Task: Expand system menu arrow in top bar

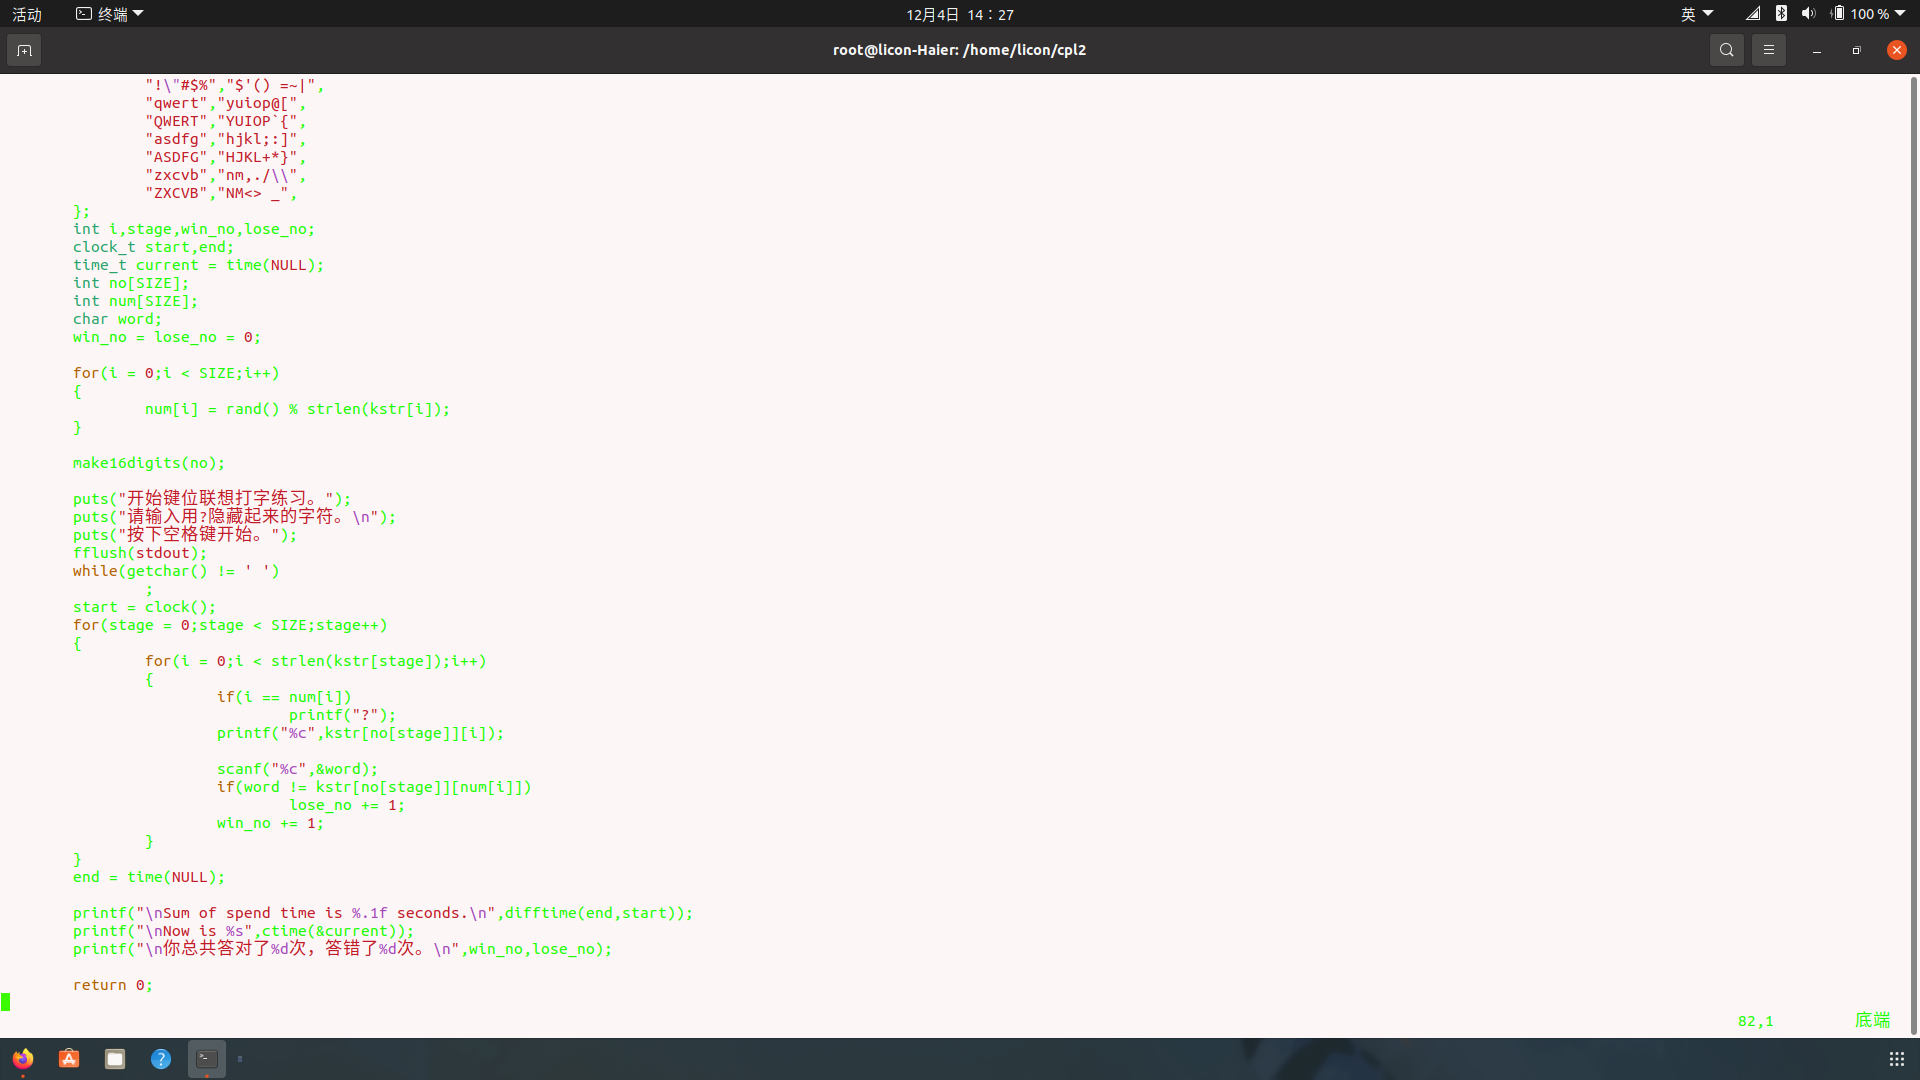Action: pos(1900,14)
